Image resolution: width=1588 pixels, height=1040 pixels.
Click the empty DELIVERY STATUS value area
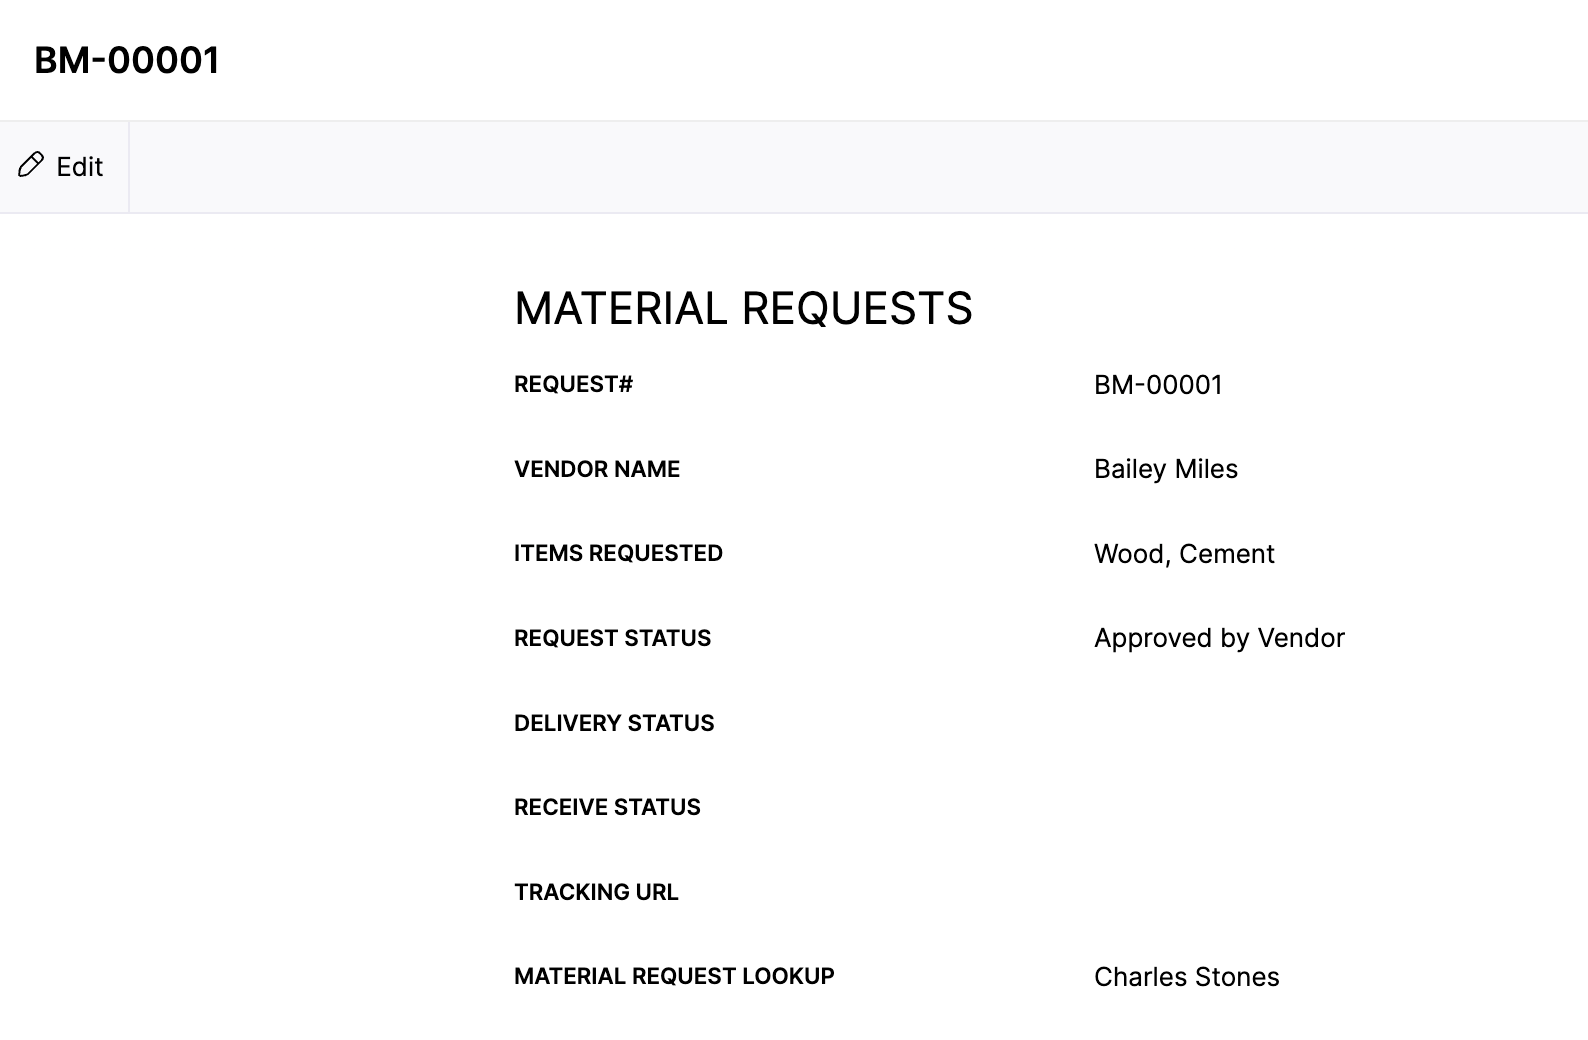tap(1200, 723)
